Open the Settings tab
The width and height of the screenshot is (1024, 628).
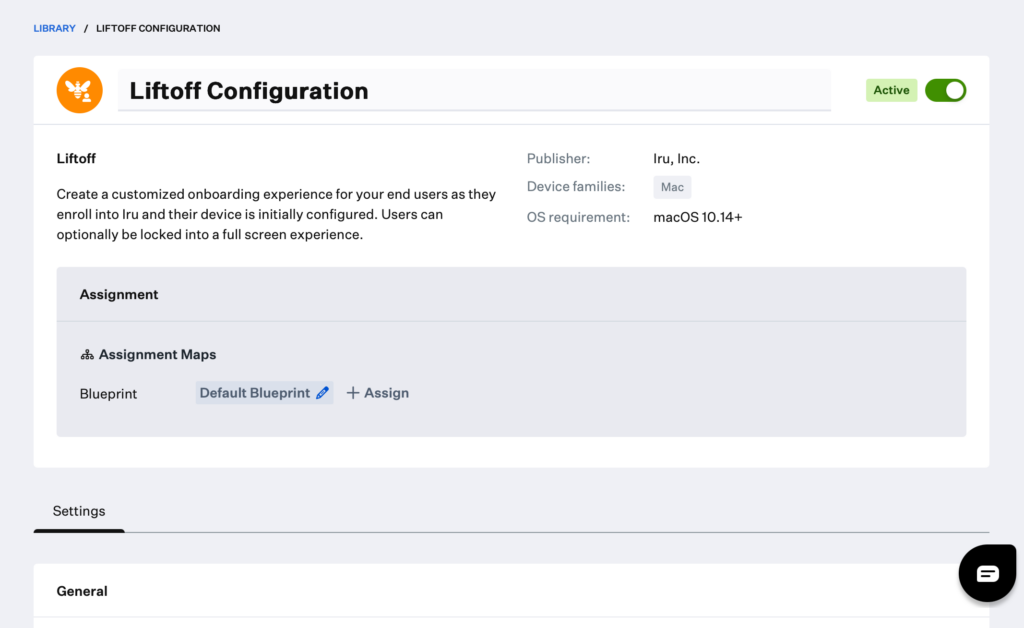(x=79, y=511)
